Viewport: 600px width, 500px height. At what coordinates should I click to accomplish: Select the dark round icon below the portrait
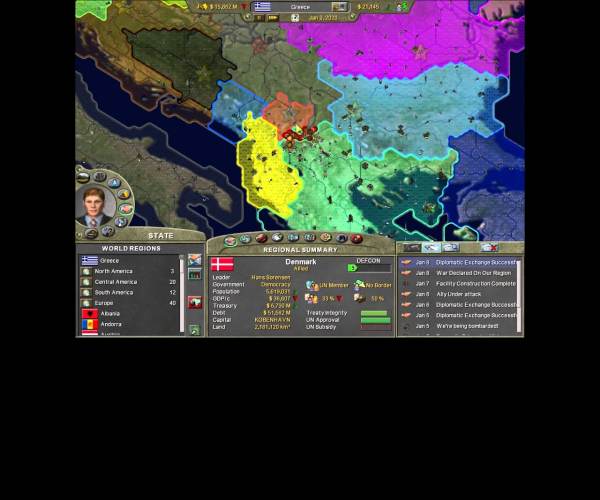tap(91, 233)
